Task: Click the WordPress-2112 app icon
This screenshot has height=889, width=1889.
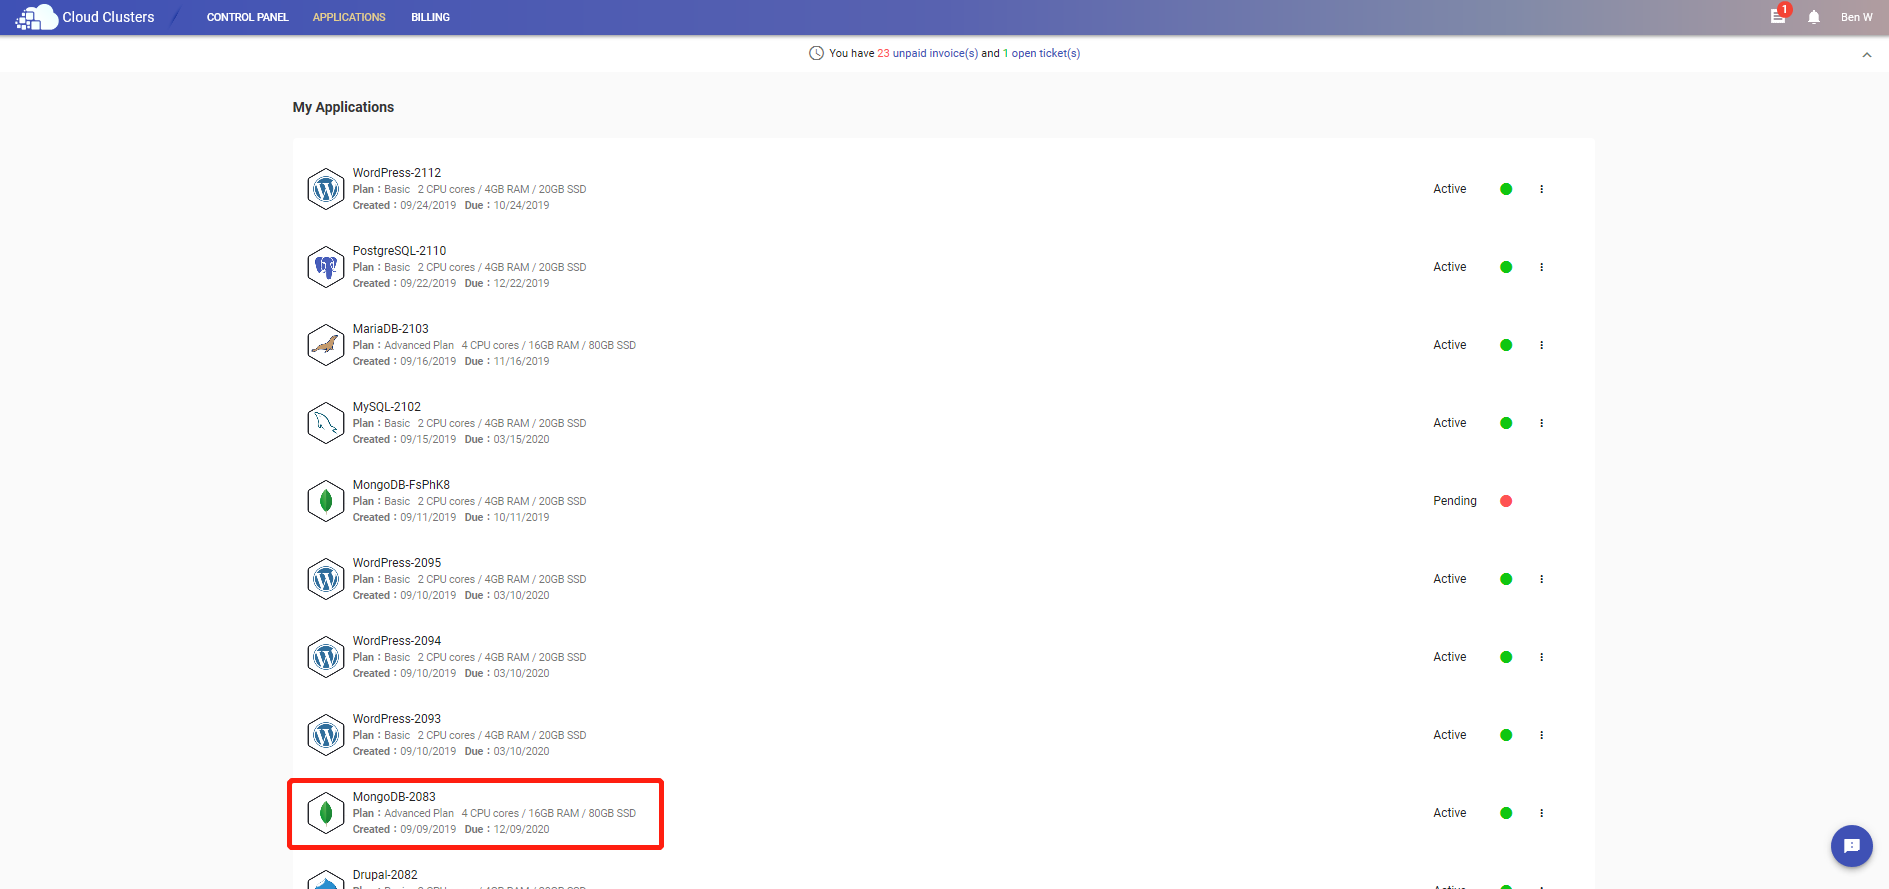Action: (x=326, y=189)
